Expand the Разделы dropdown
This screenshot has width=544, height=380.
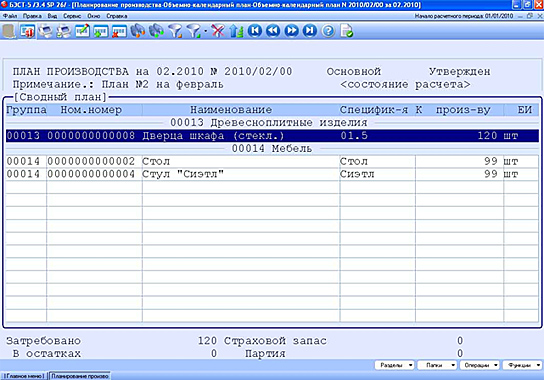point(395,365)
